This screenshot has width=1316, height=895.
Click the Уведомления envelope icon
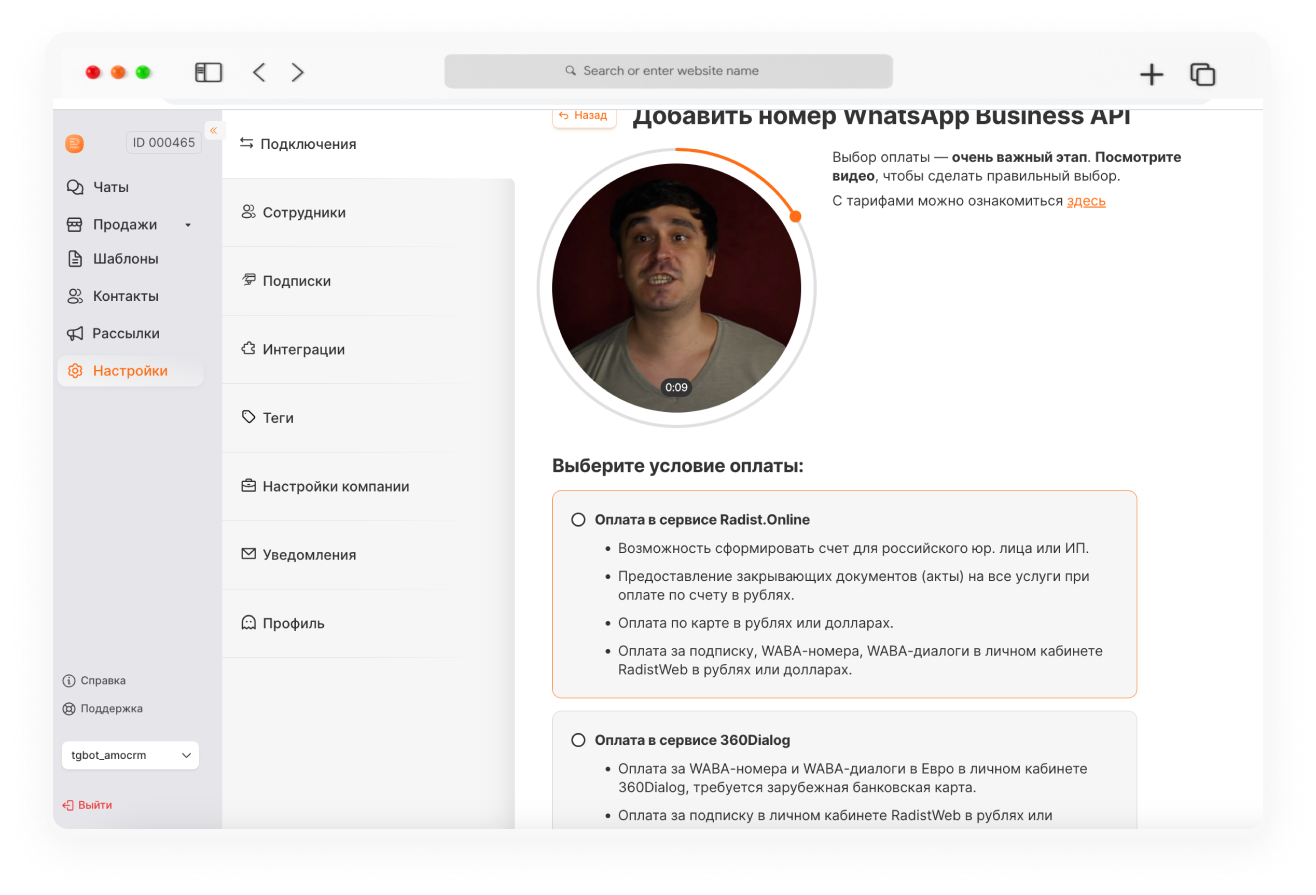coord(249,554)
